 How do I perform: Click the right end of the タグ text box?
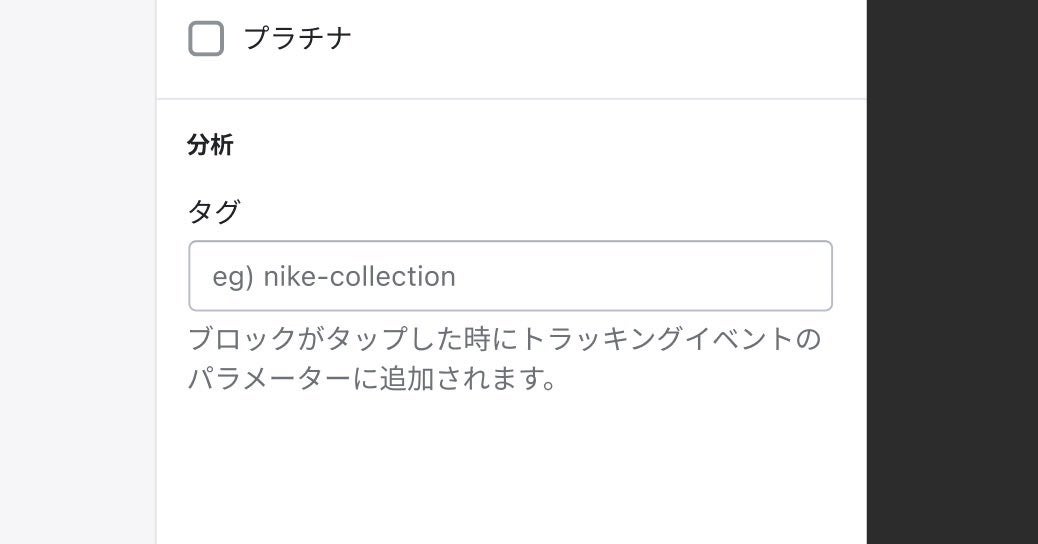point(810,276)
